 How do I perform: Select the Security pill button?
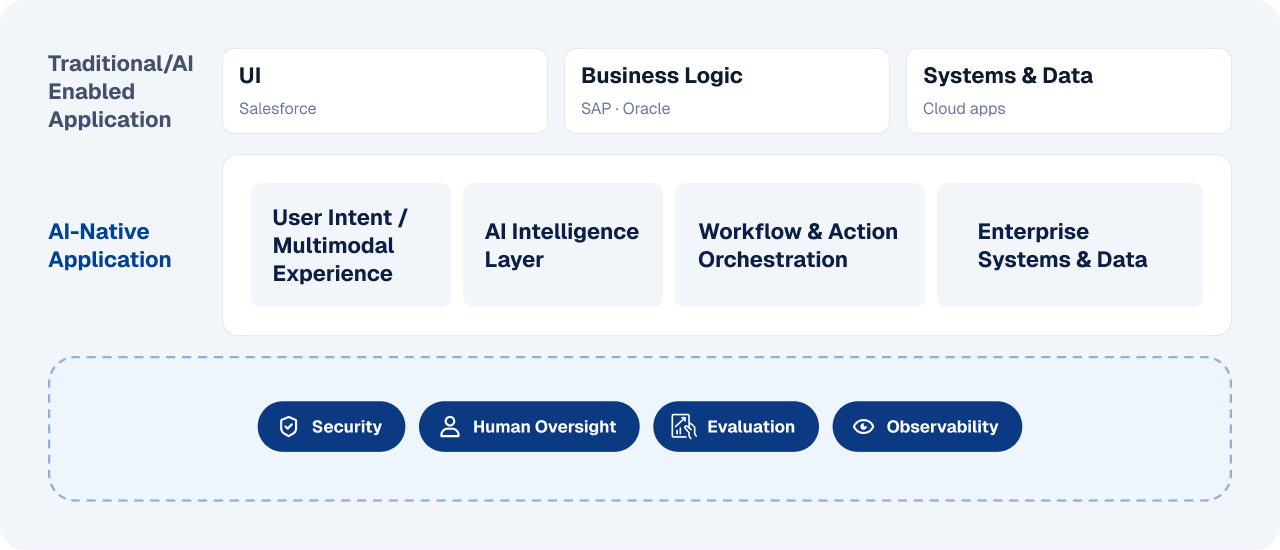point(331,427)
